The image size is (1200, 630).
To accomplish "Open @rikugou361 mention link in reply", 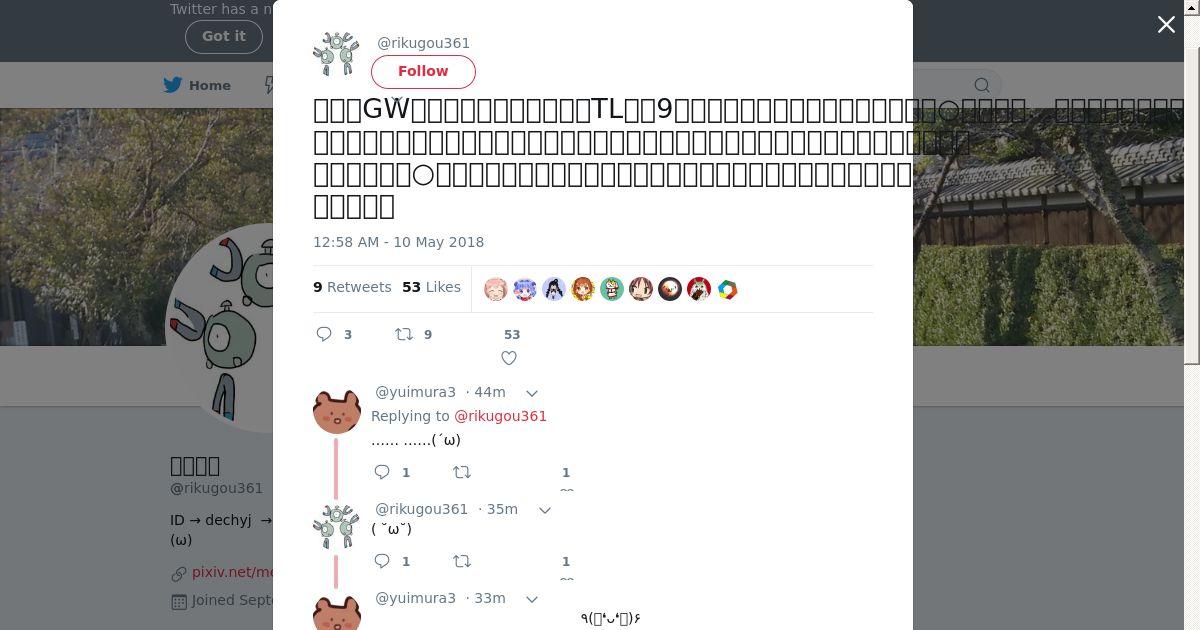I will click(x=500, y=416).
